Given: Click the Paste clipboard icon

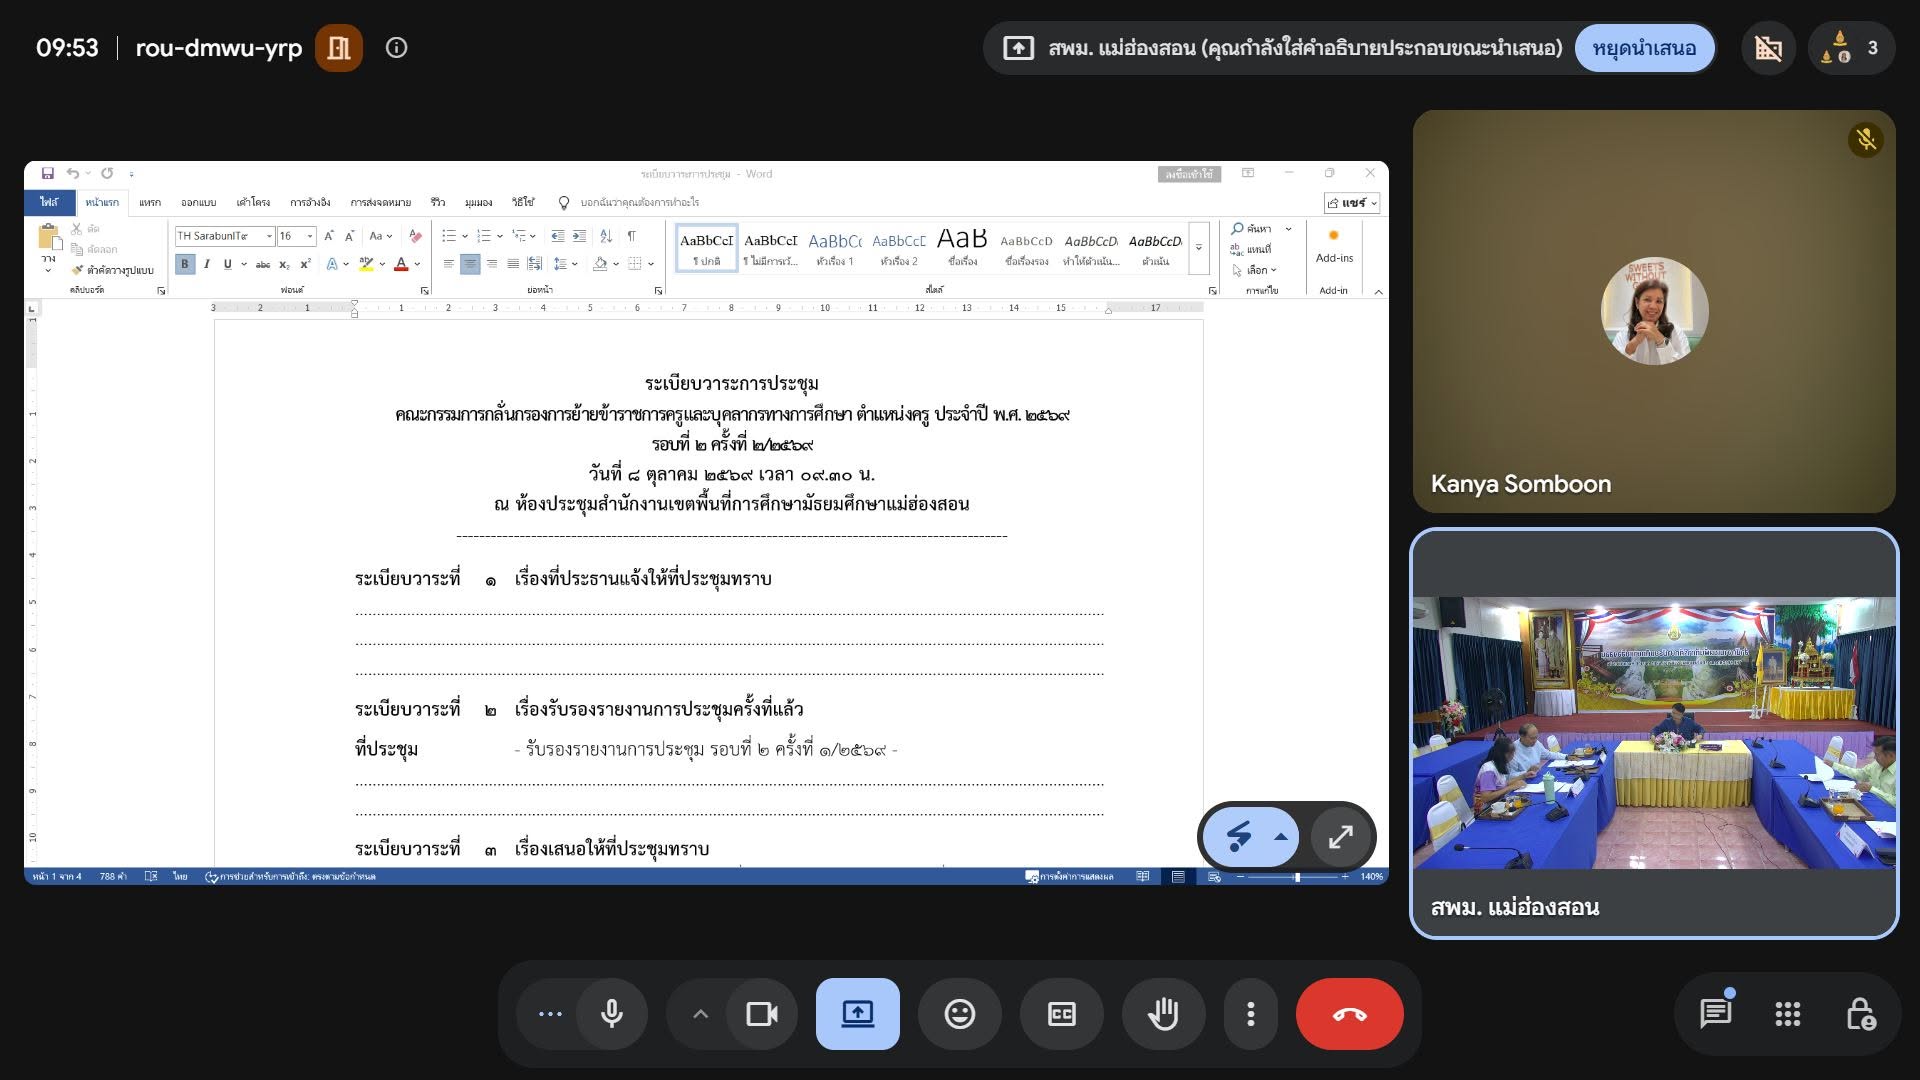Looking at the screenshot, I should [x=48, y=238].
